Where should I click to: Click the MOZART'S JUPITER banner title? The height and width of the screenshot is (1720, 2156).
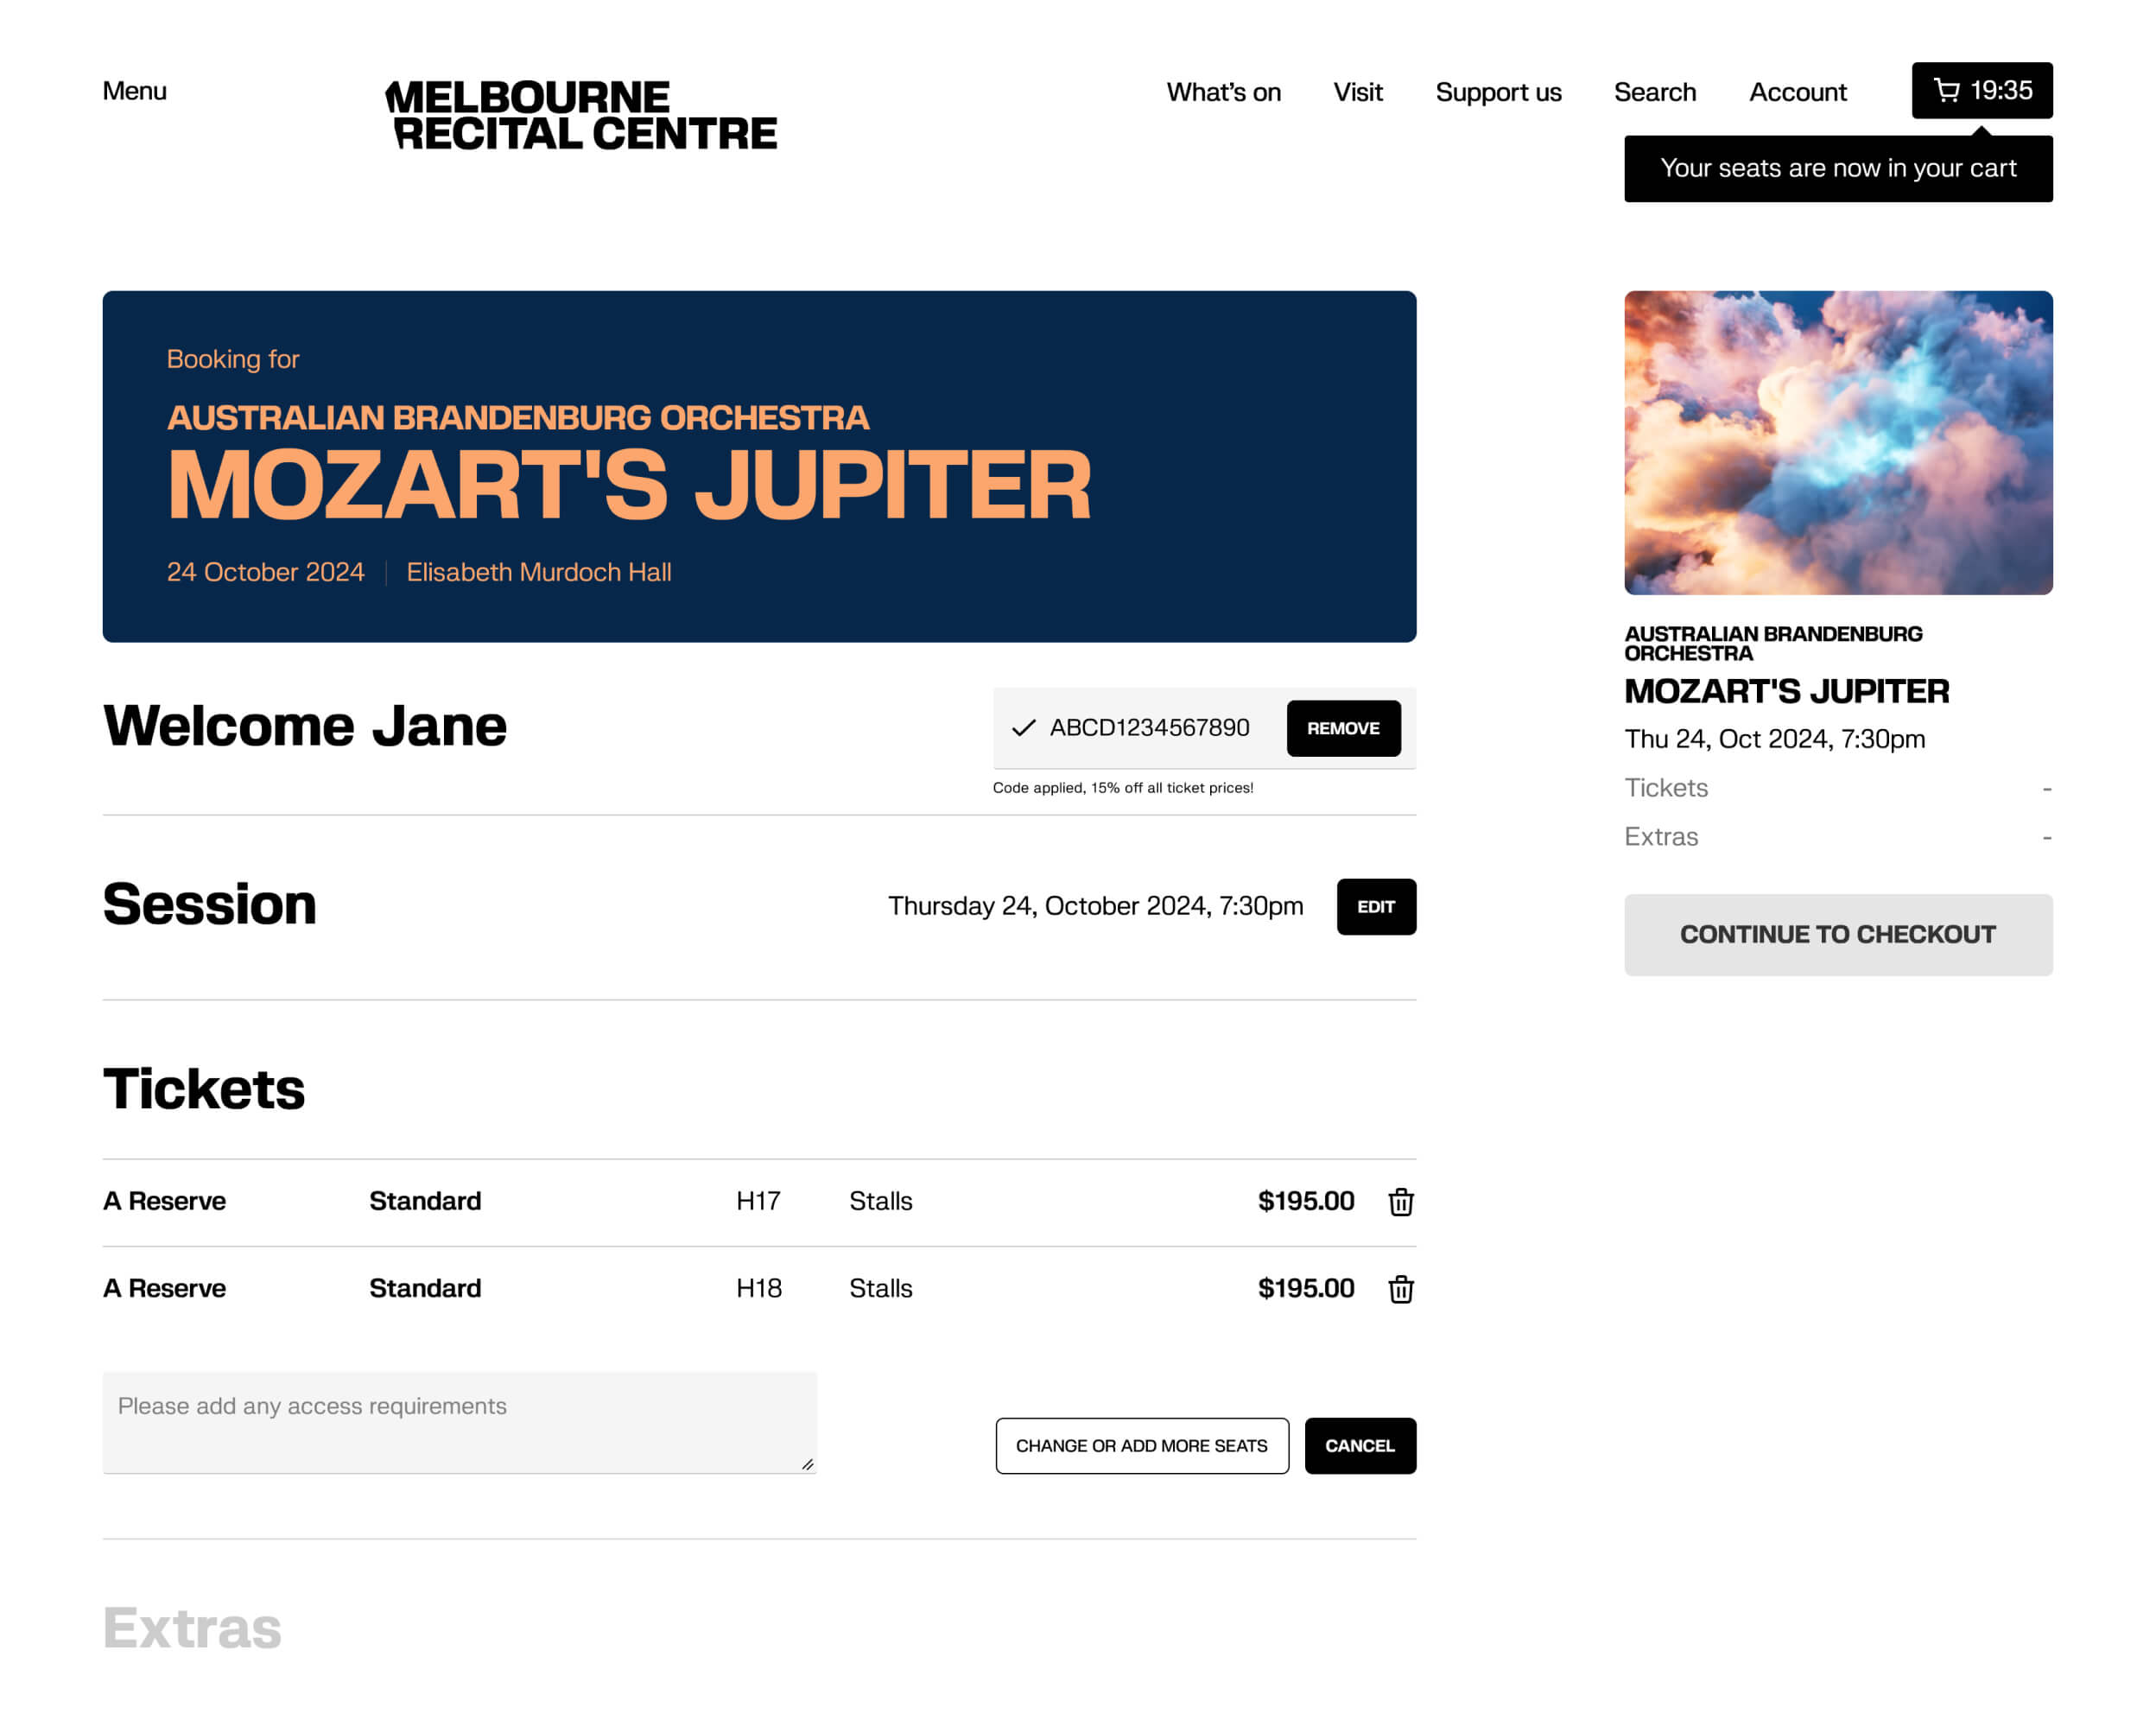(629, 486)
